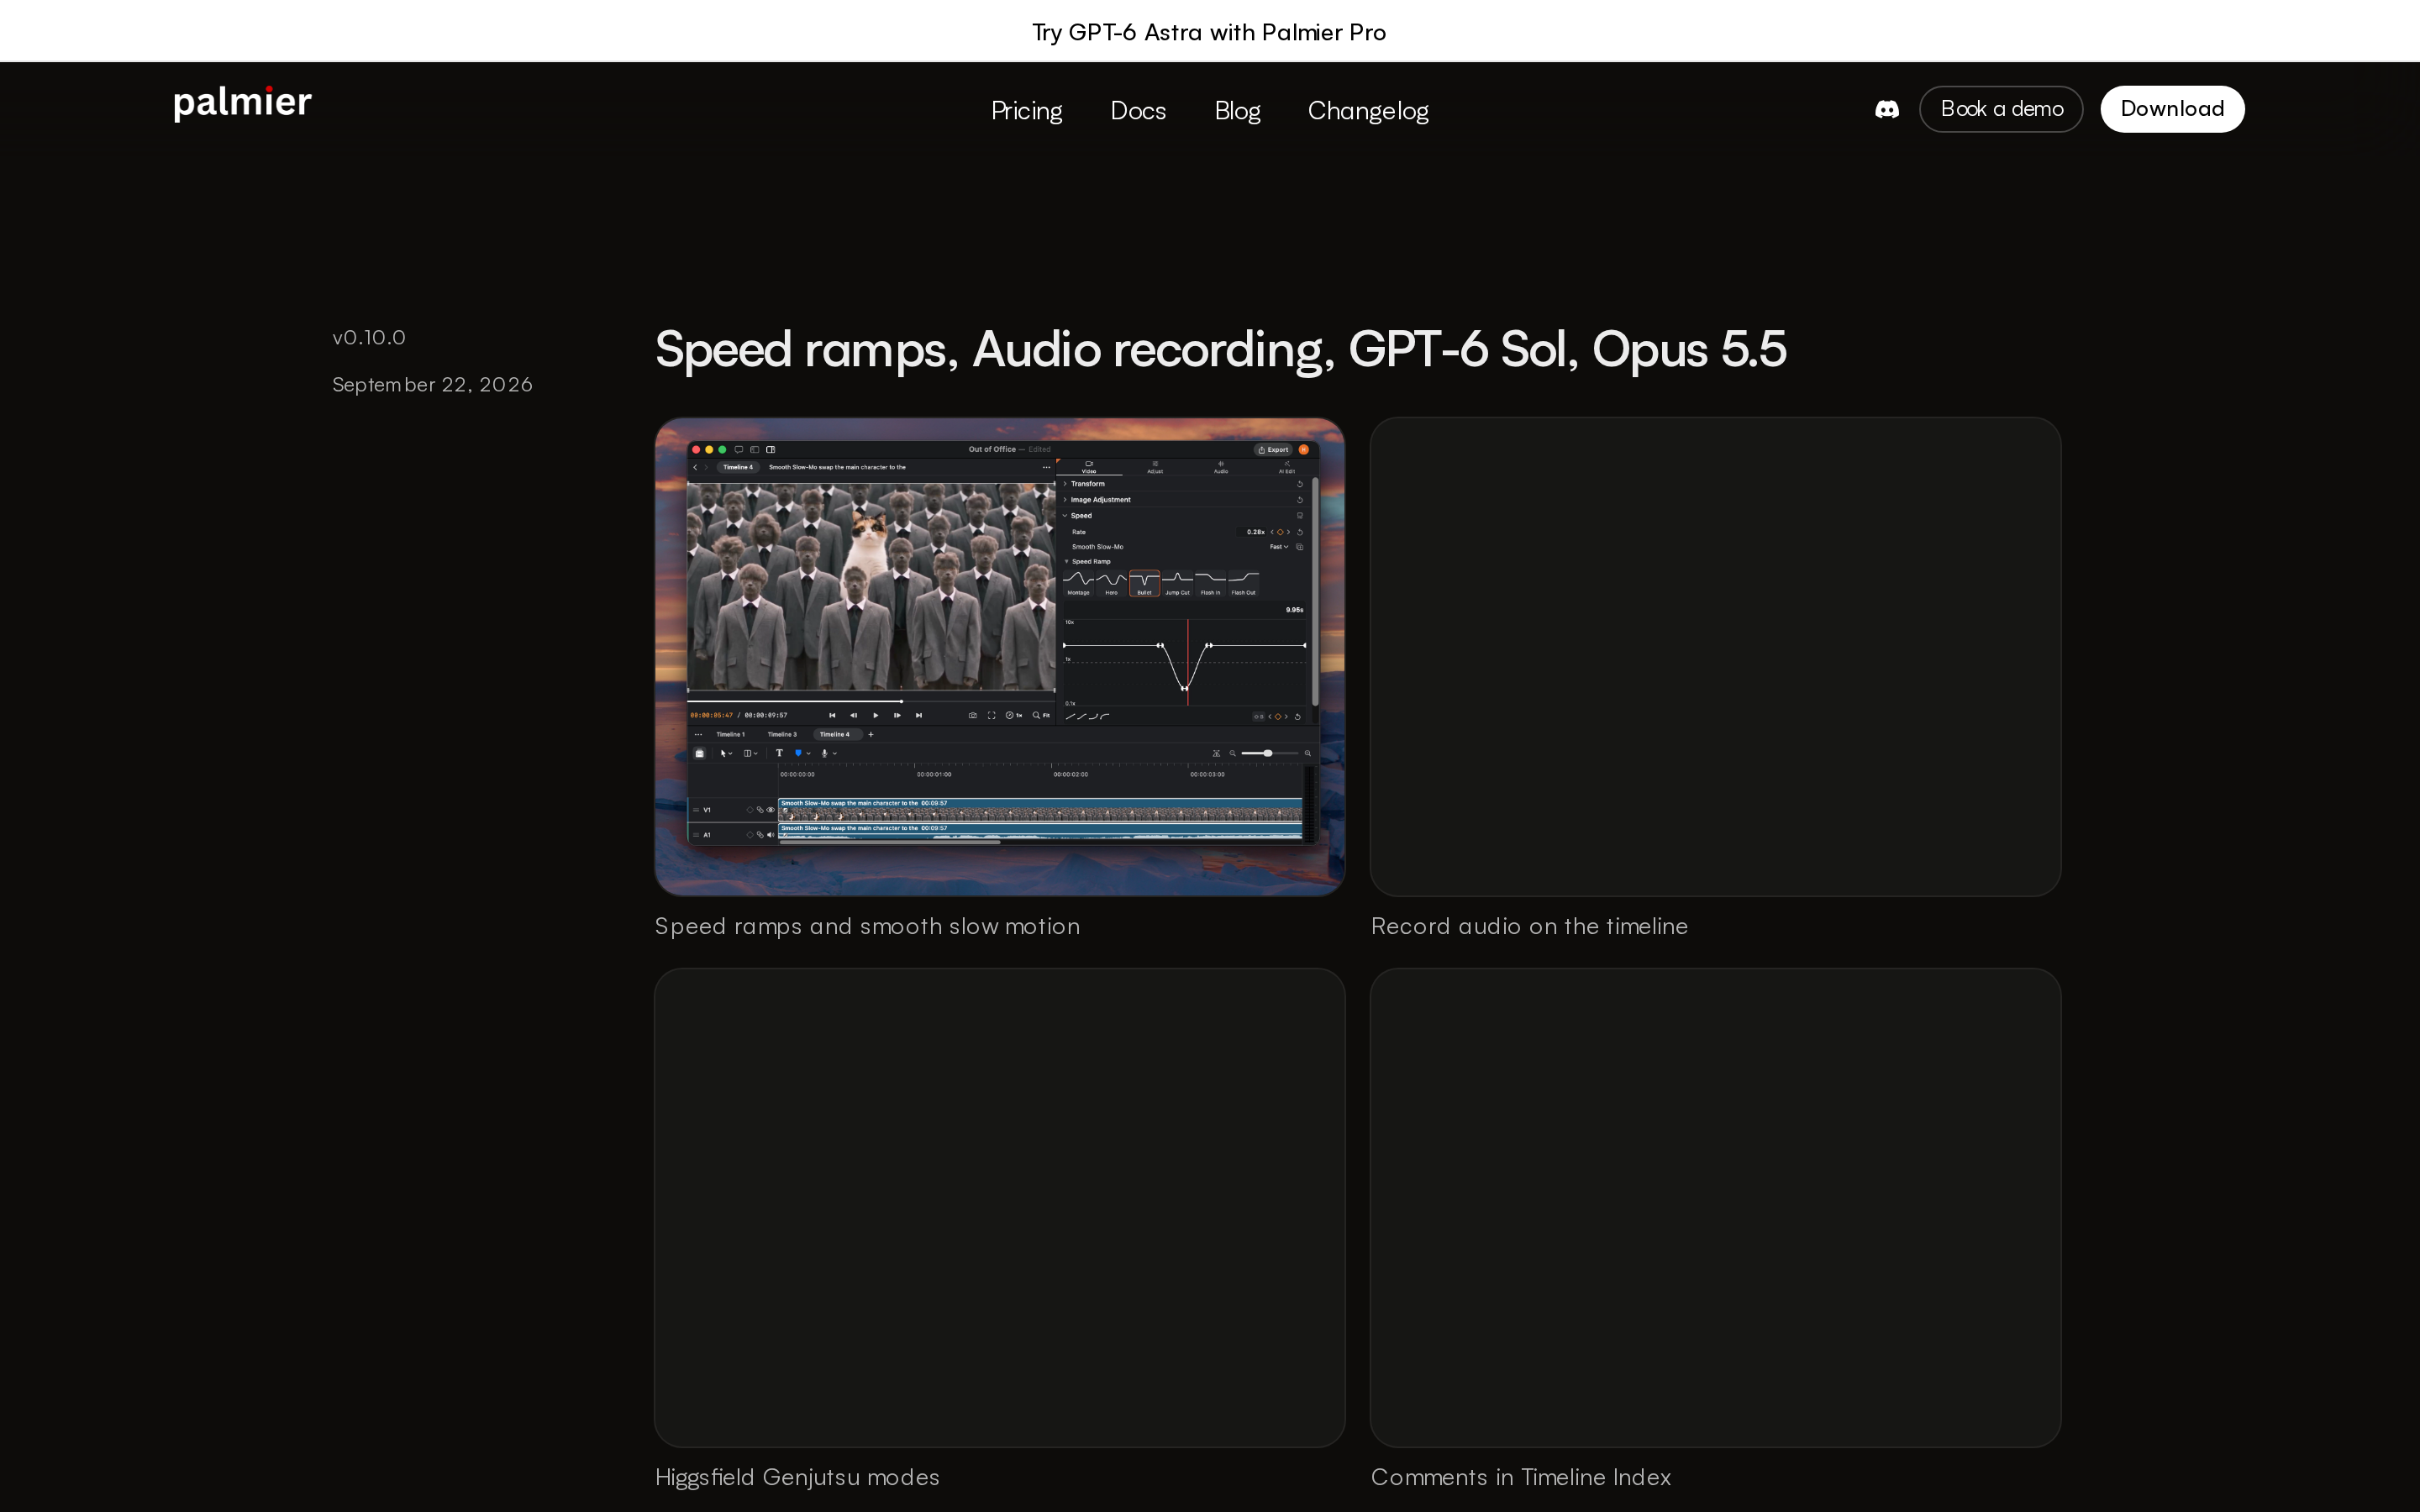Navigate to Changelog
The width and height of the screenshot is (2420, 1512).
coord(1368,110)
